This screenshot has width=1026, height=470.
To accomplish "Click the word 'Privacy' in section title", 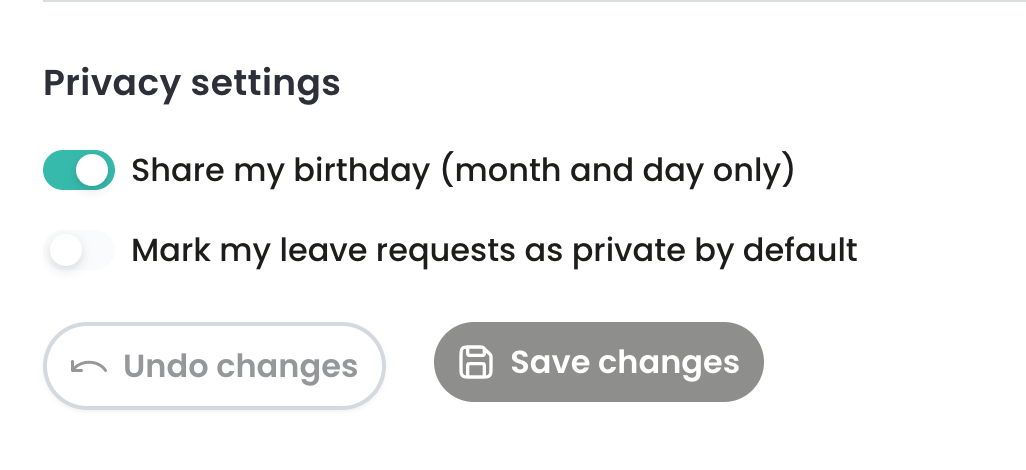I will coord(112,84).
